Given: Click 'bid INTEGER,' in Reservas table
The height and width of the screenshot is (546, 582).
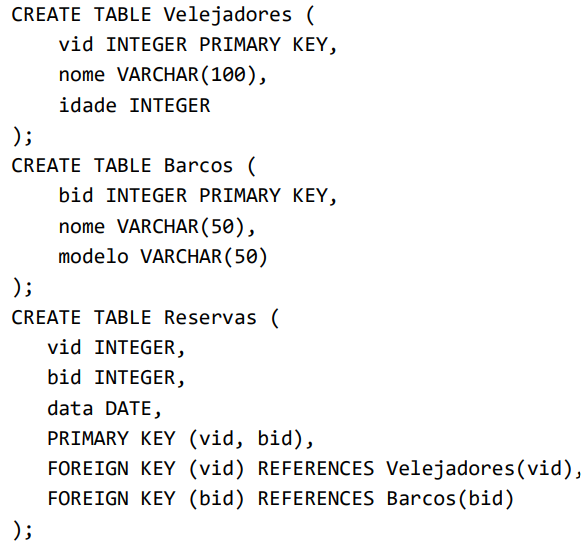Looking at the screenshot, I should [x=116, y=378].
